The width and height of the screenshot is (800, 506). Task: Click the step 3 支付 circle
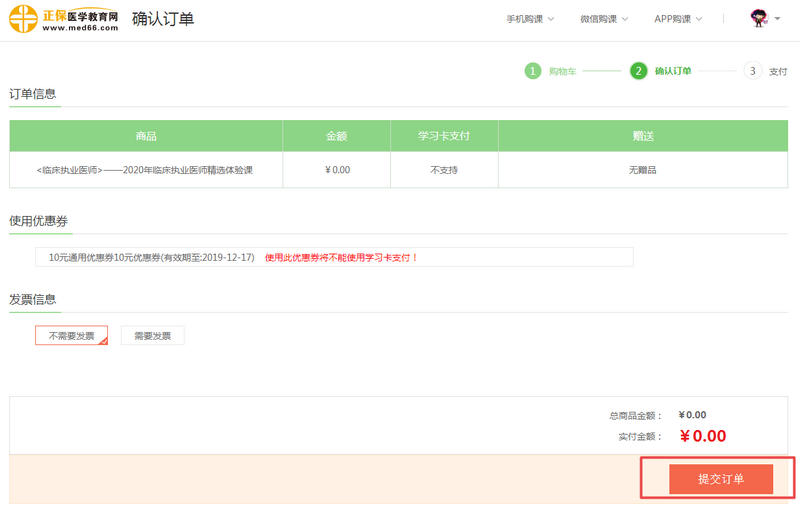[752, 71]
